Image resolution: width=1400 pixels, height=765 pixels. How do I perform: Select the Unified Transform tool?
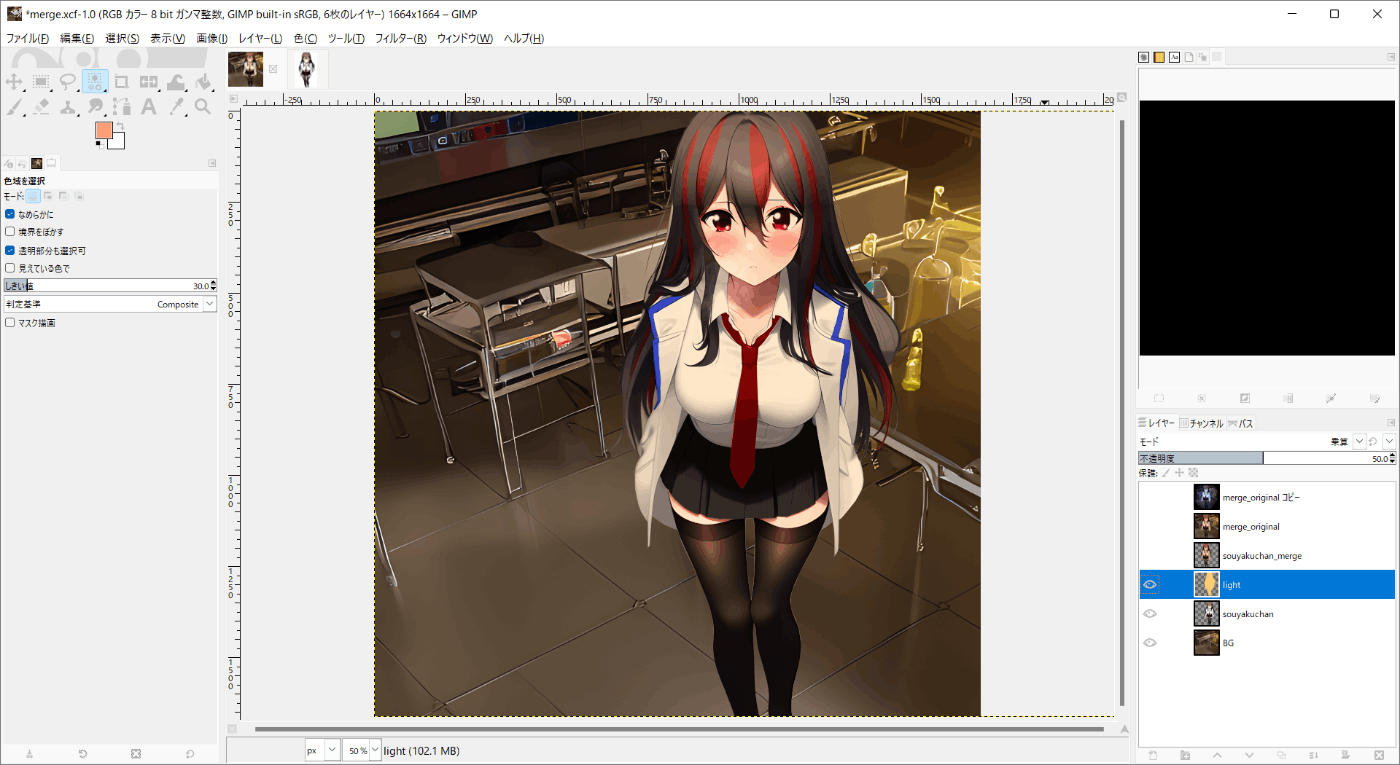[x=149, y=82]
